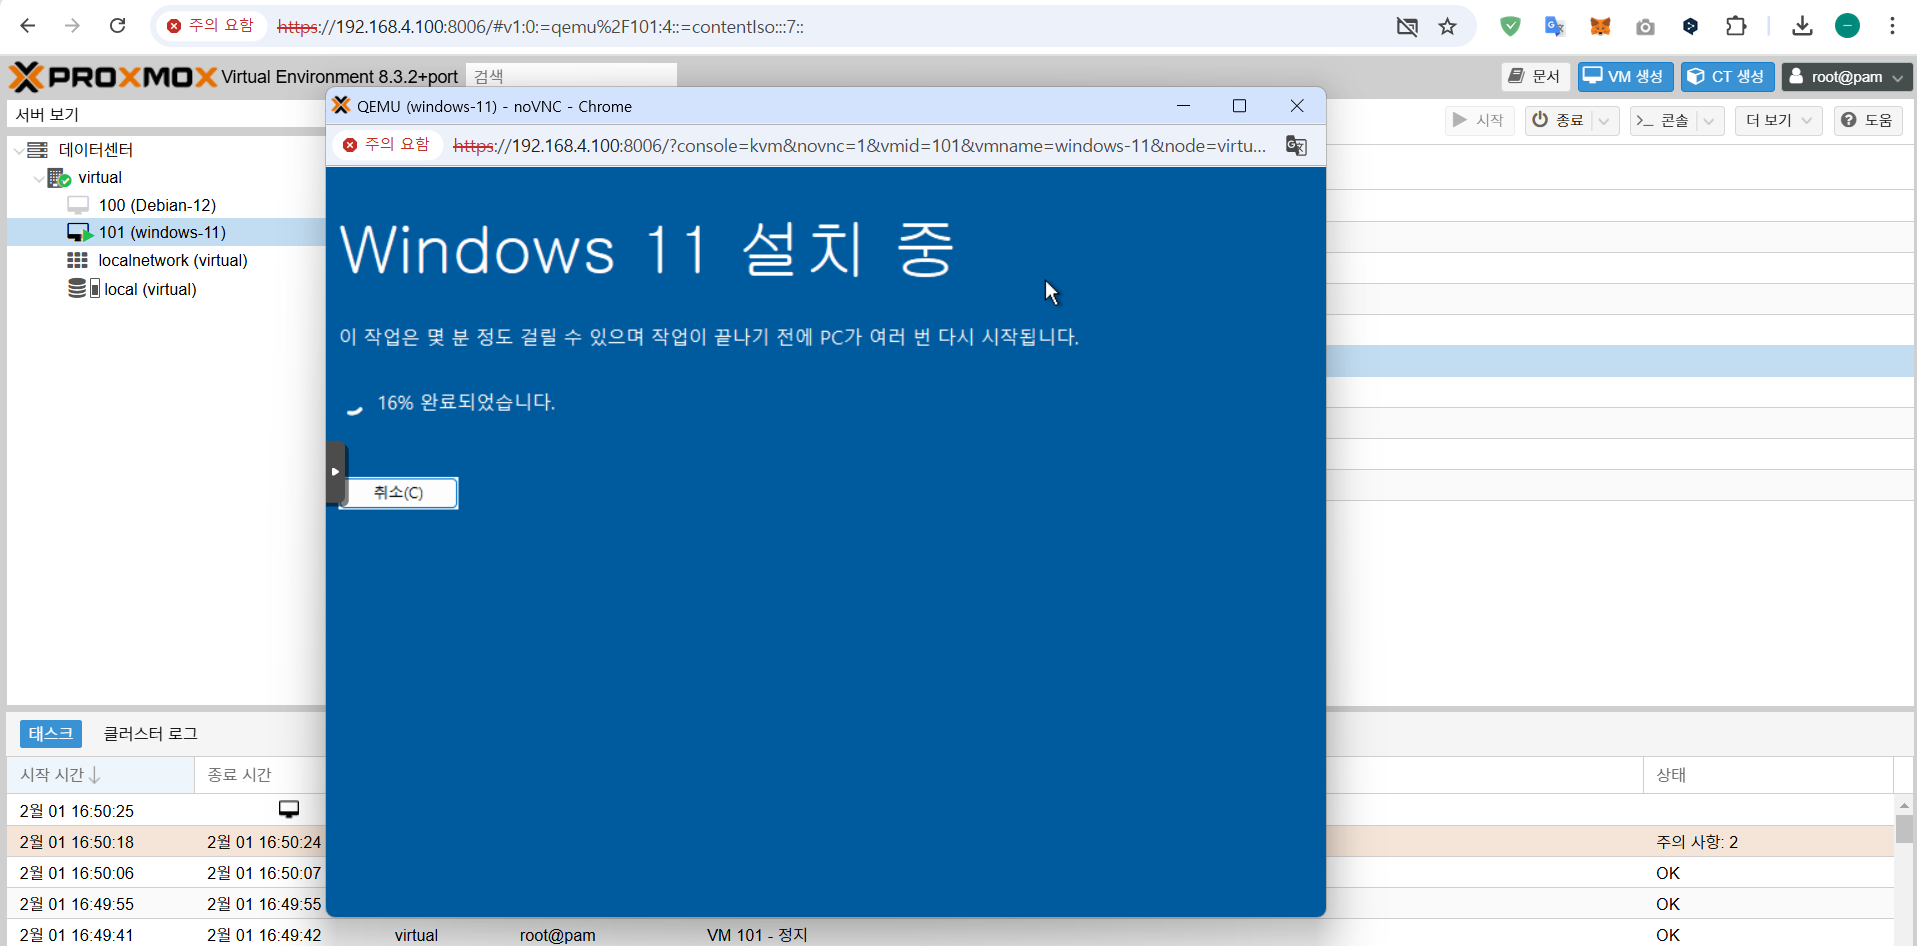Viewport: 1917px width, 946px height.
Task: Click the green shield extension icon
Action: coord(1510,26)
